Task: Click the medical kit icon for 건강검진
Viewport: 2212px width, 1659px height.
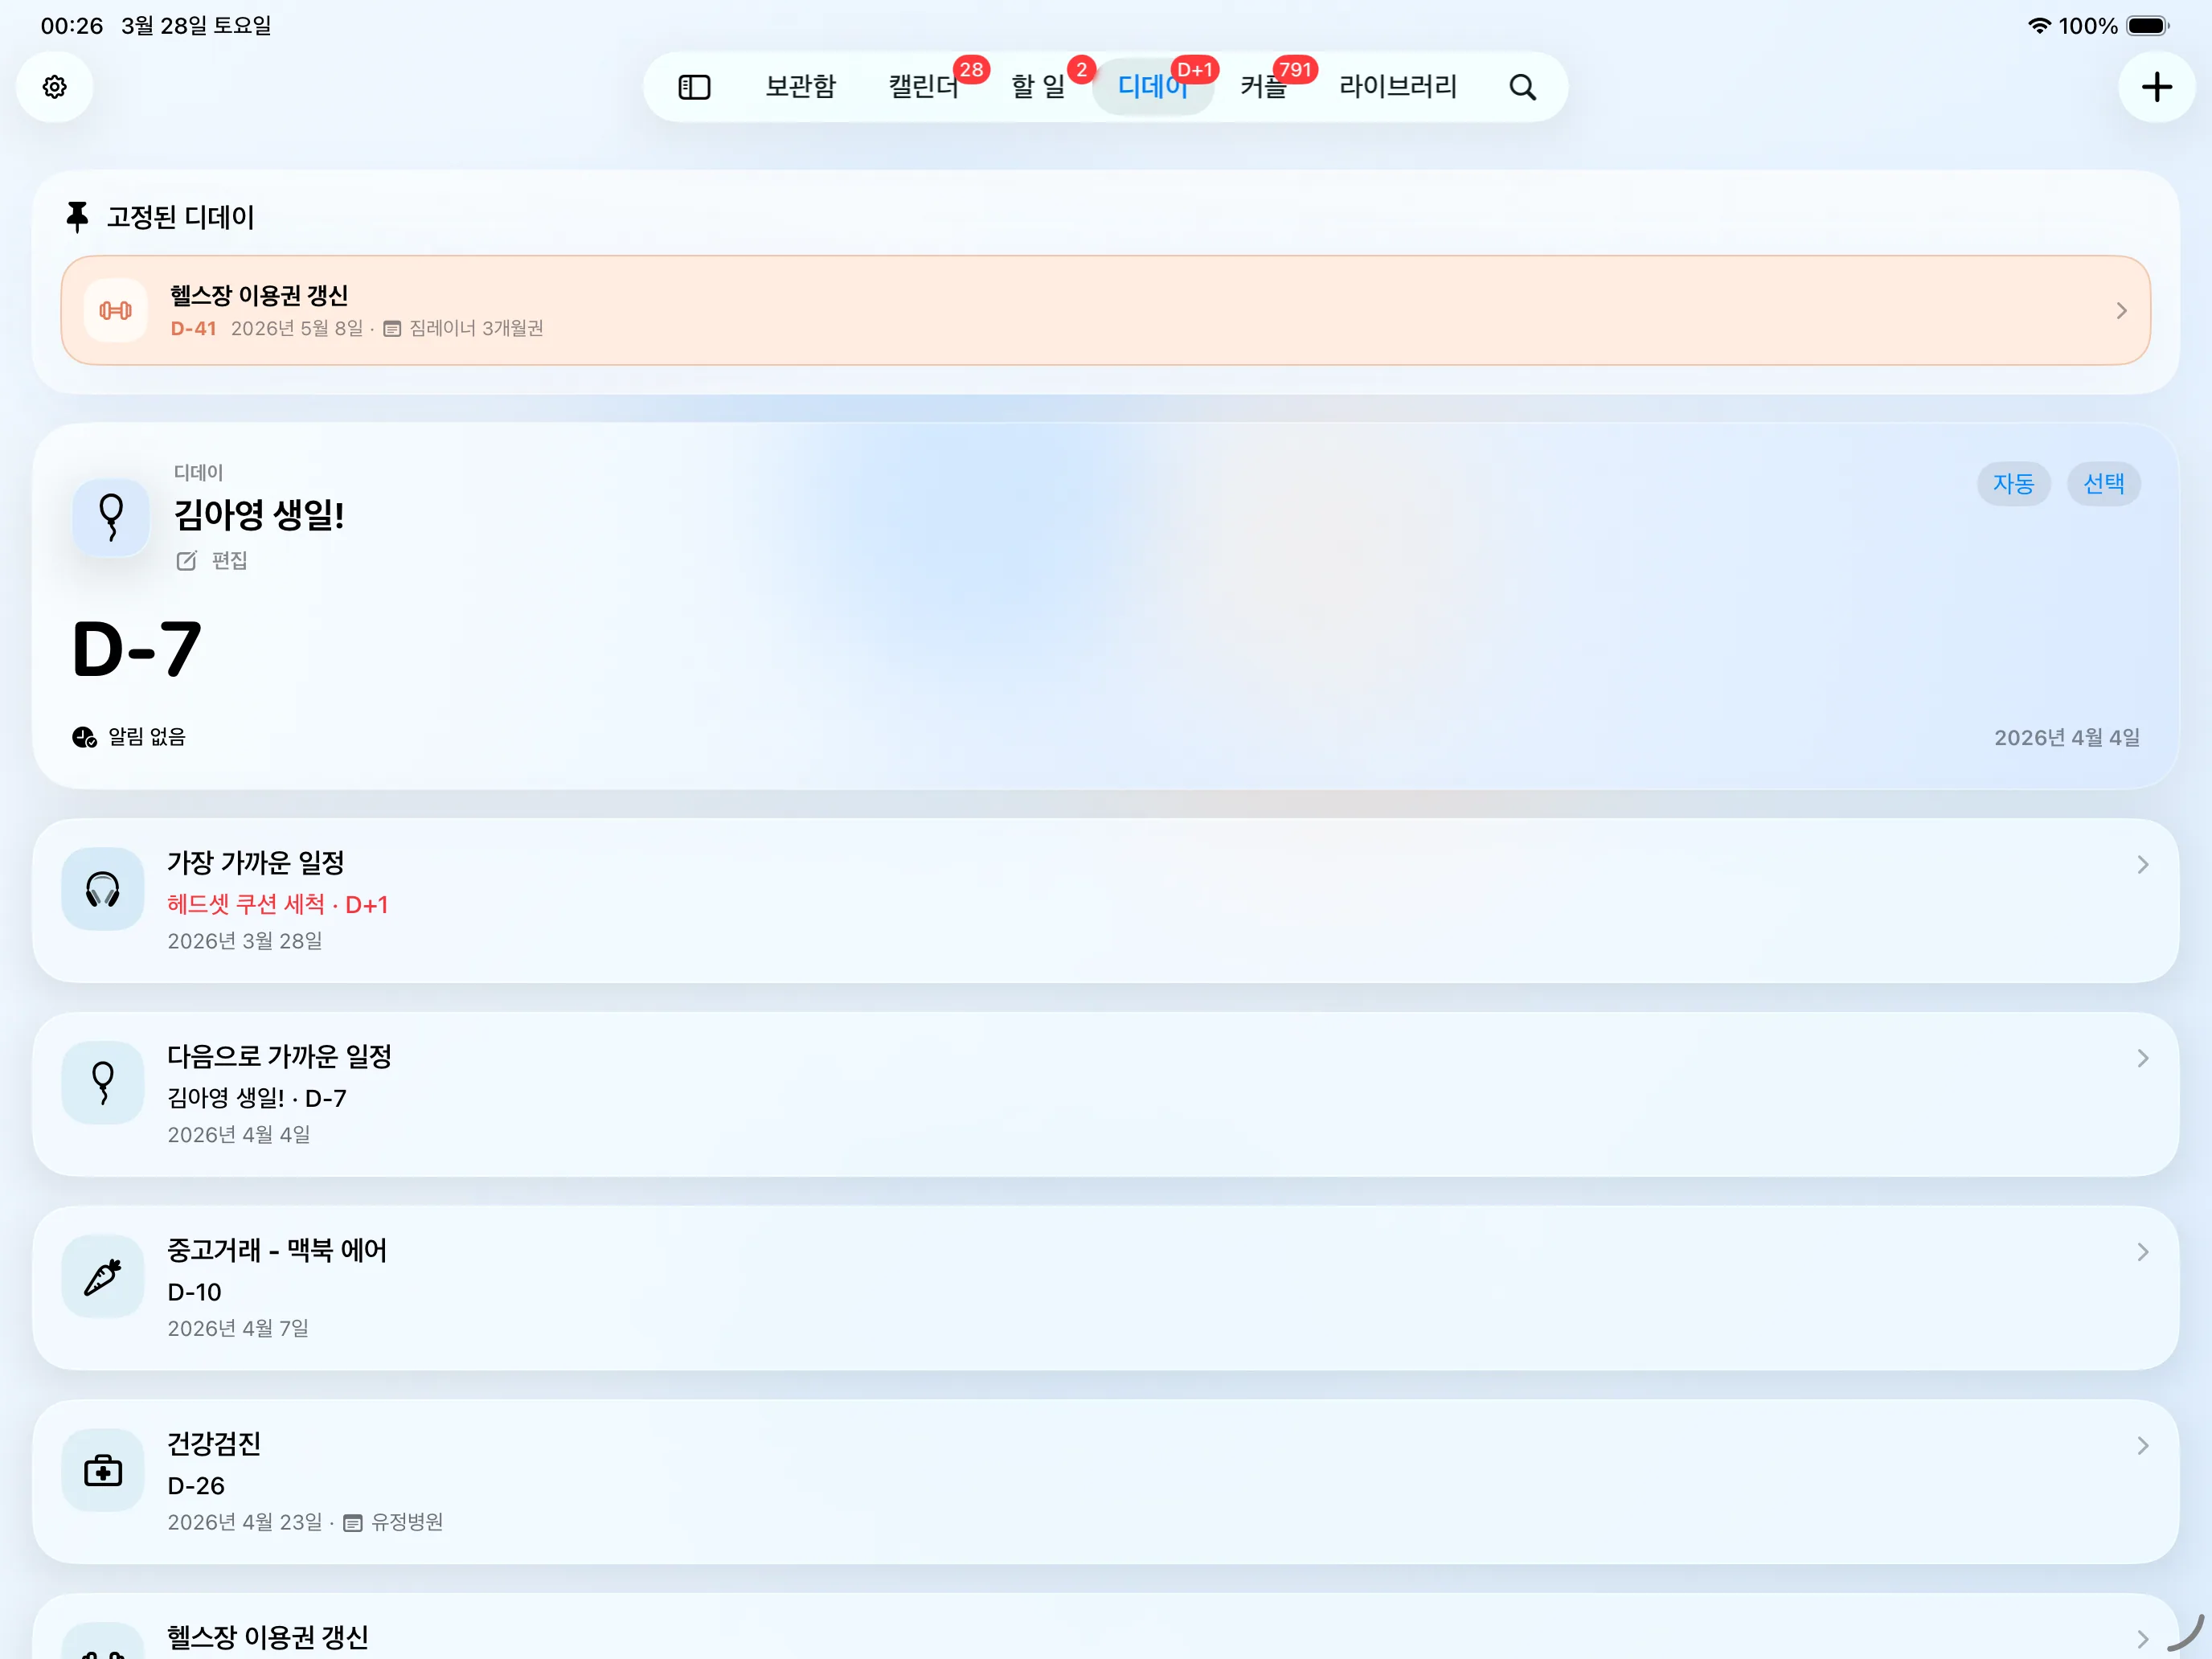Action: (x=103, y=1470)
